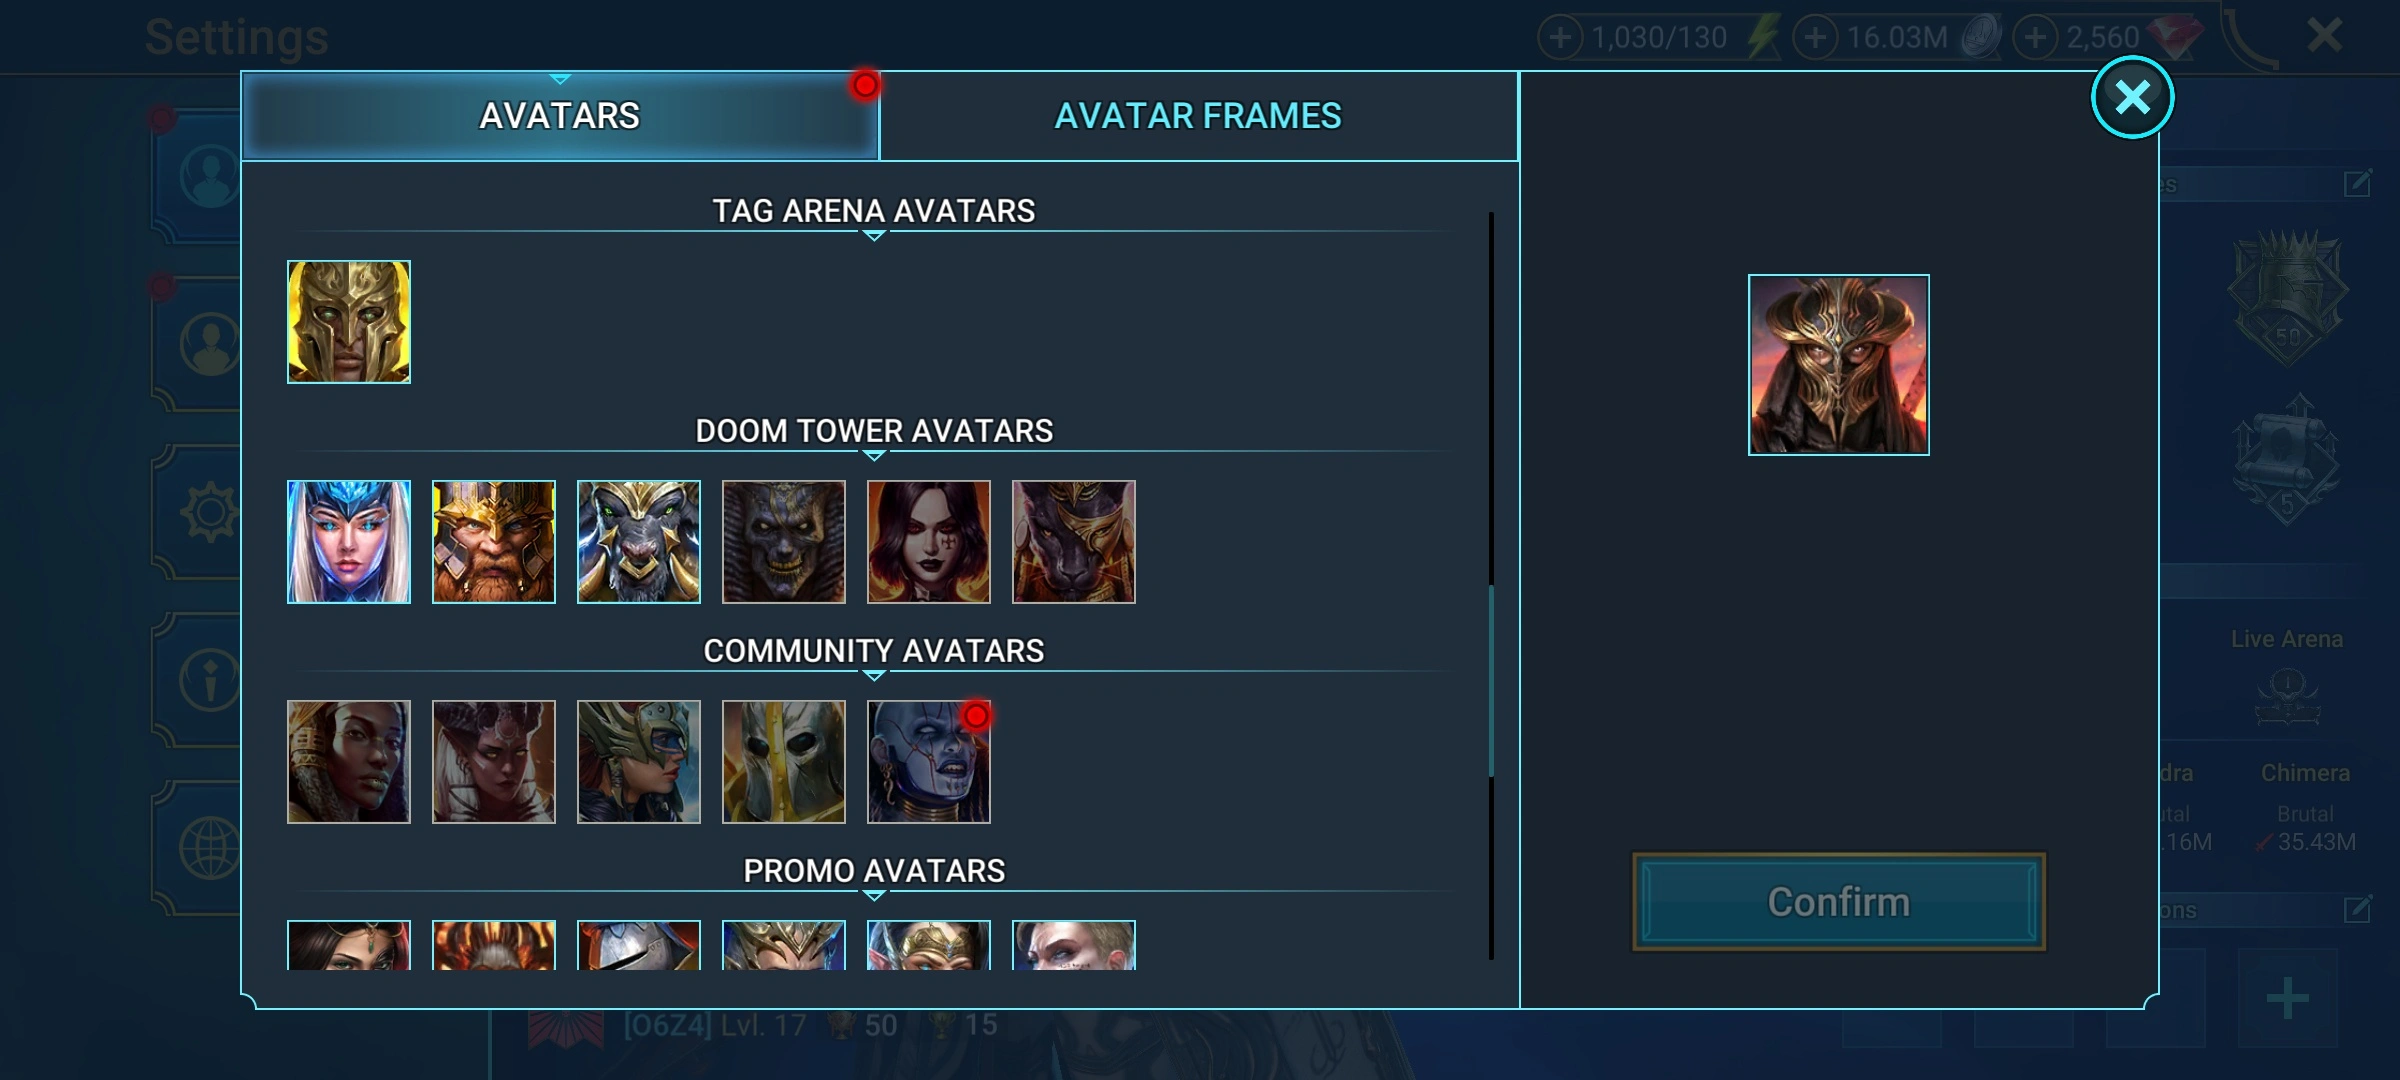2400x1080 pixels.
Task: Add silver using the plus icon
Action: tap(1815, 38)
